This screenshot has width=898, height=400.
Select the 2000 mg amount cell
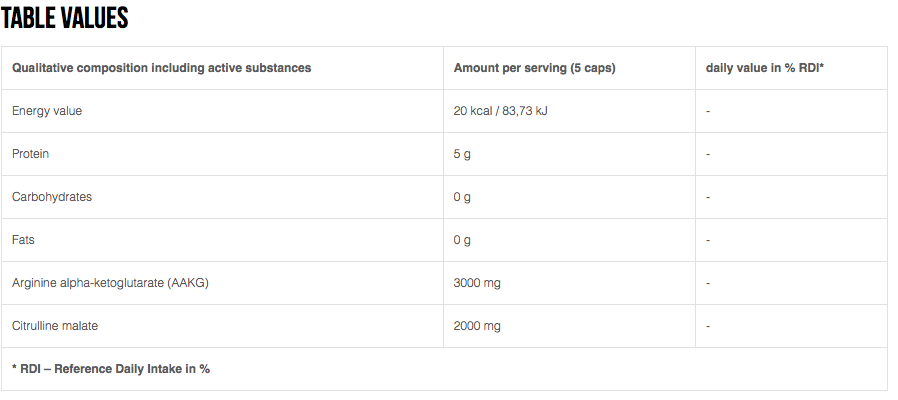(x=477, y=326)
